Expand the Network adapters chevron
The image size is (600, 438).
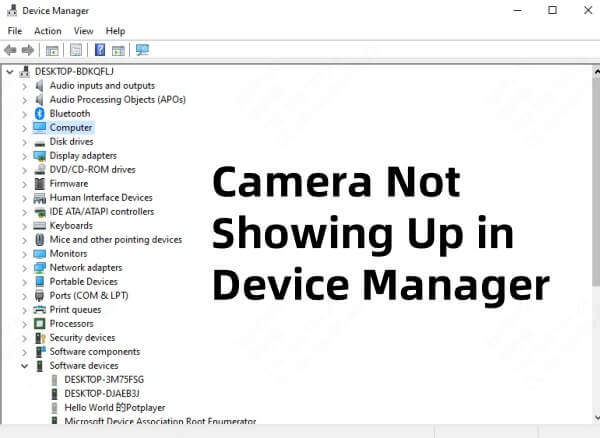[24, 269]
